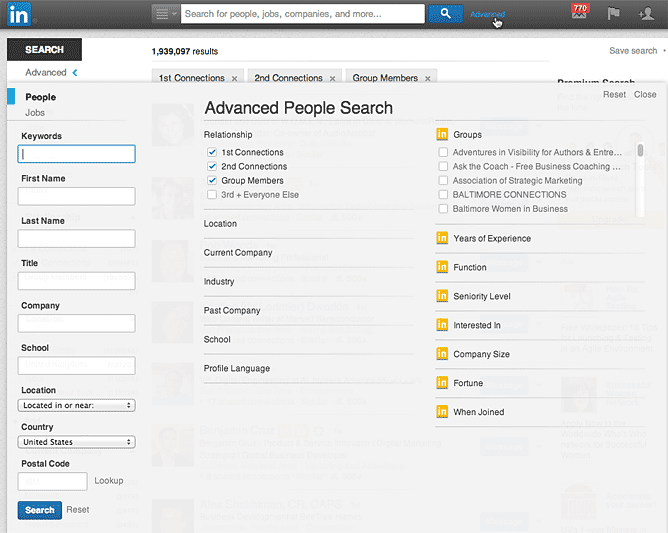Click the Advanced link in top bar
Viewport: 668px width, 533px height.
click(x=487, y=14)
